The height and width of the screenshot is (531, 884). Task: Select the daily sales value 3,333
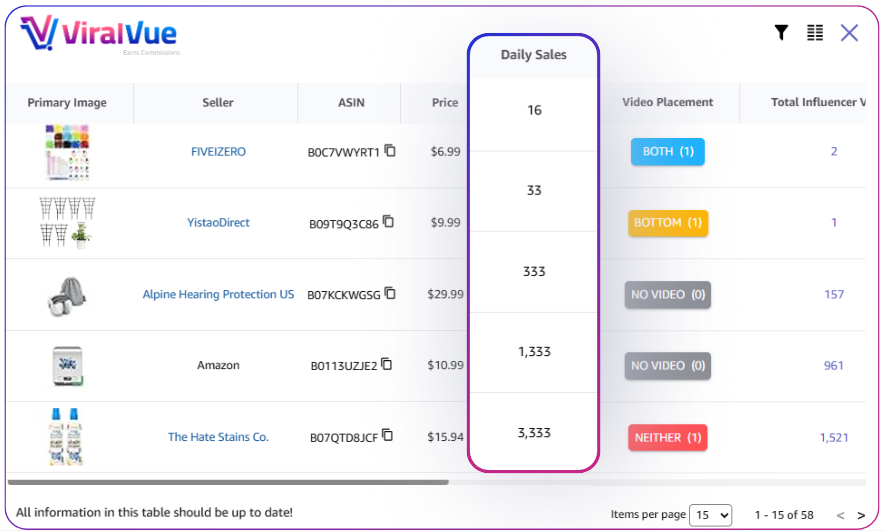534,433
